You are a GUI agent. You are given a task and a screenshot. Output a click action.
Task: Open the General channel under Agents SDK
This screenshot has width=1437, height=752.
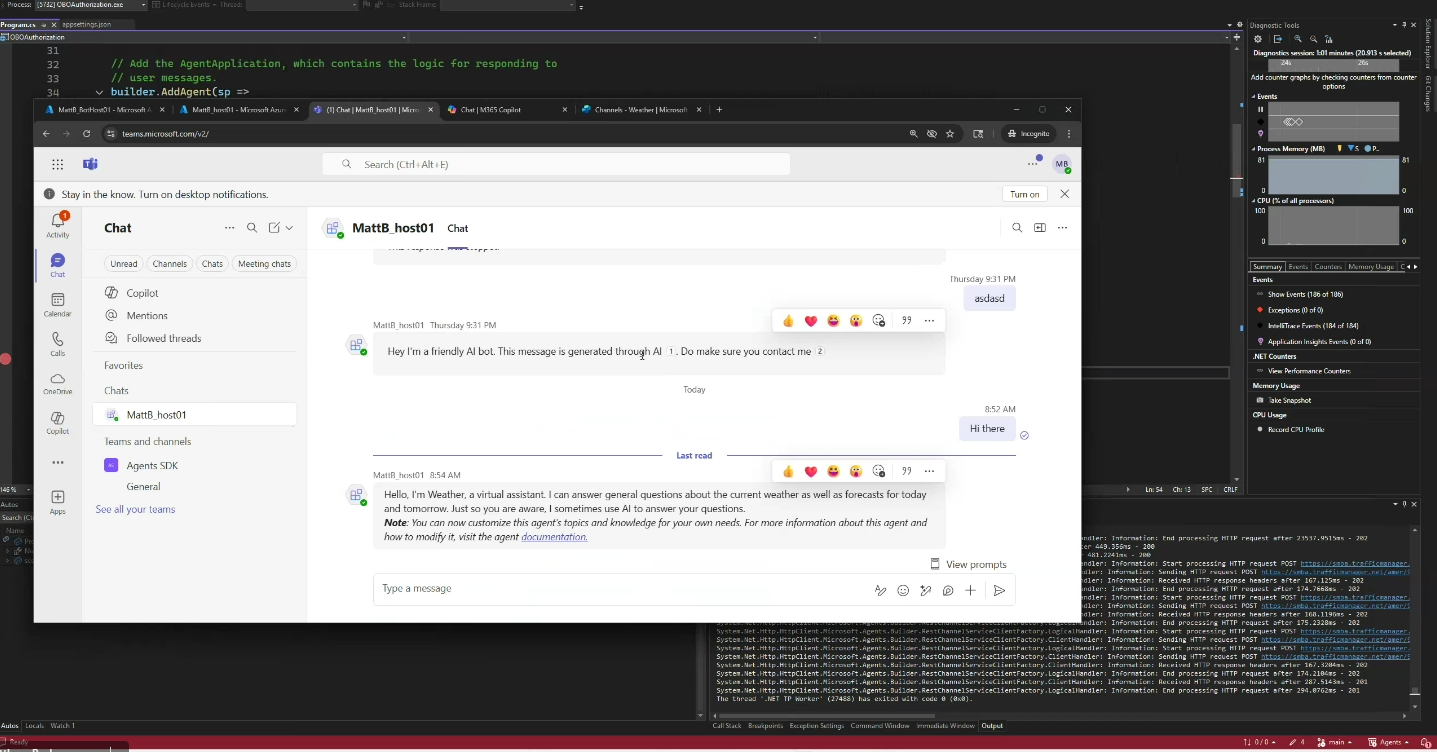pos(144,487)
